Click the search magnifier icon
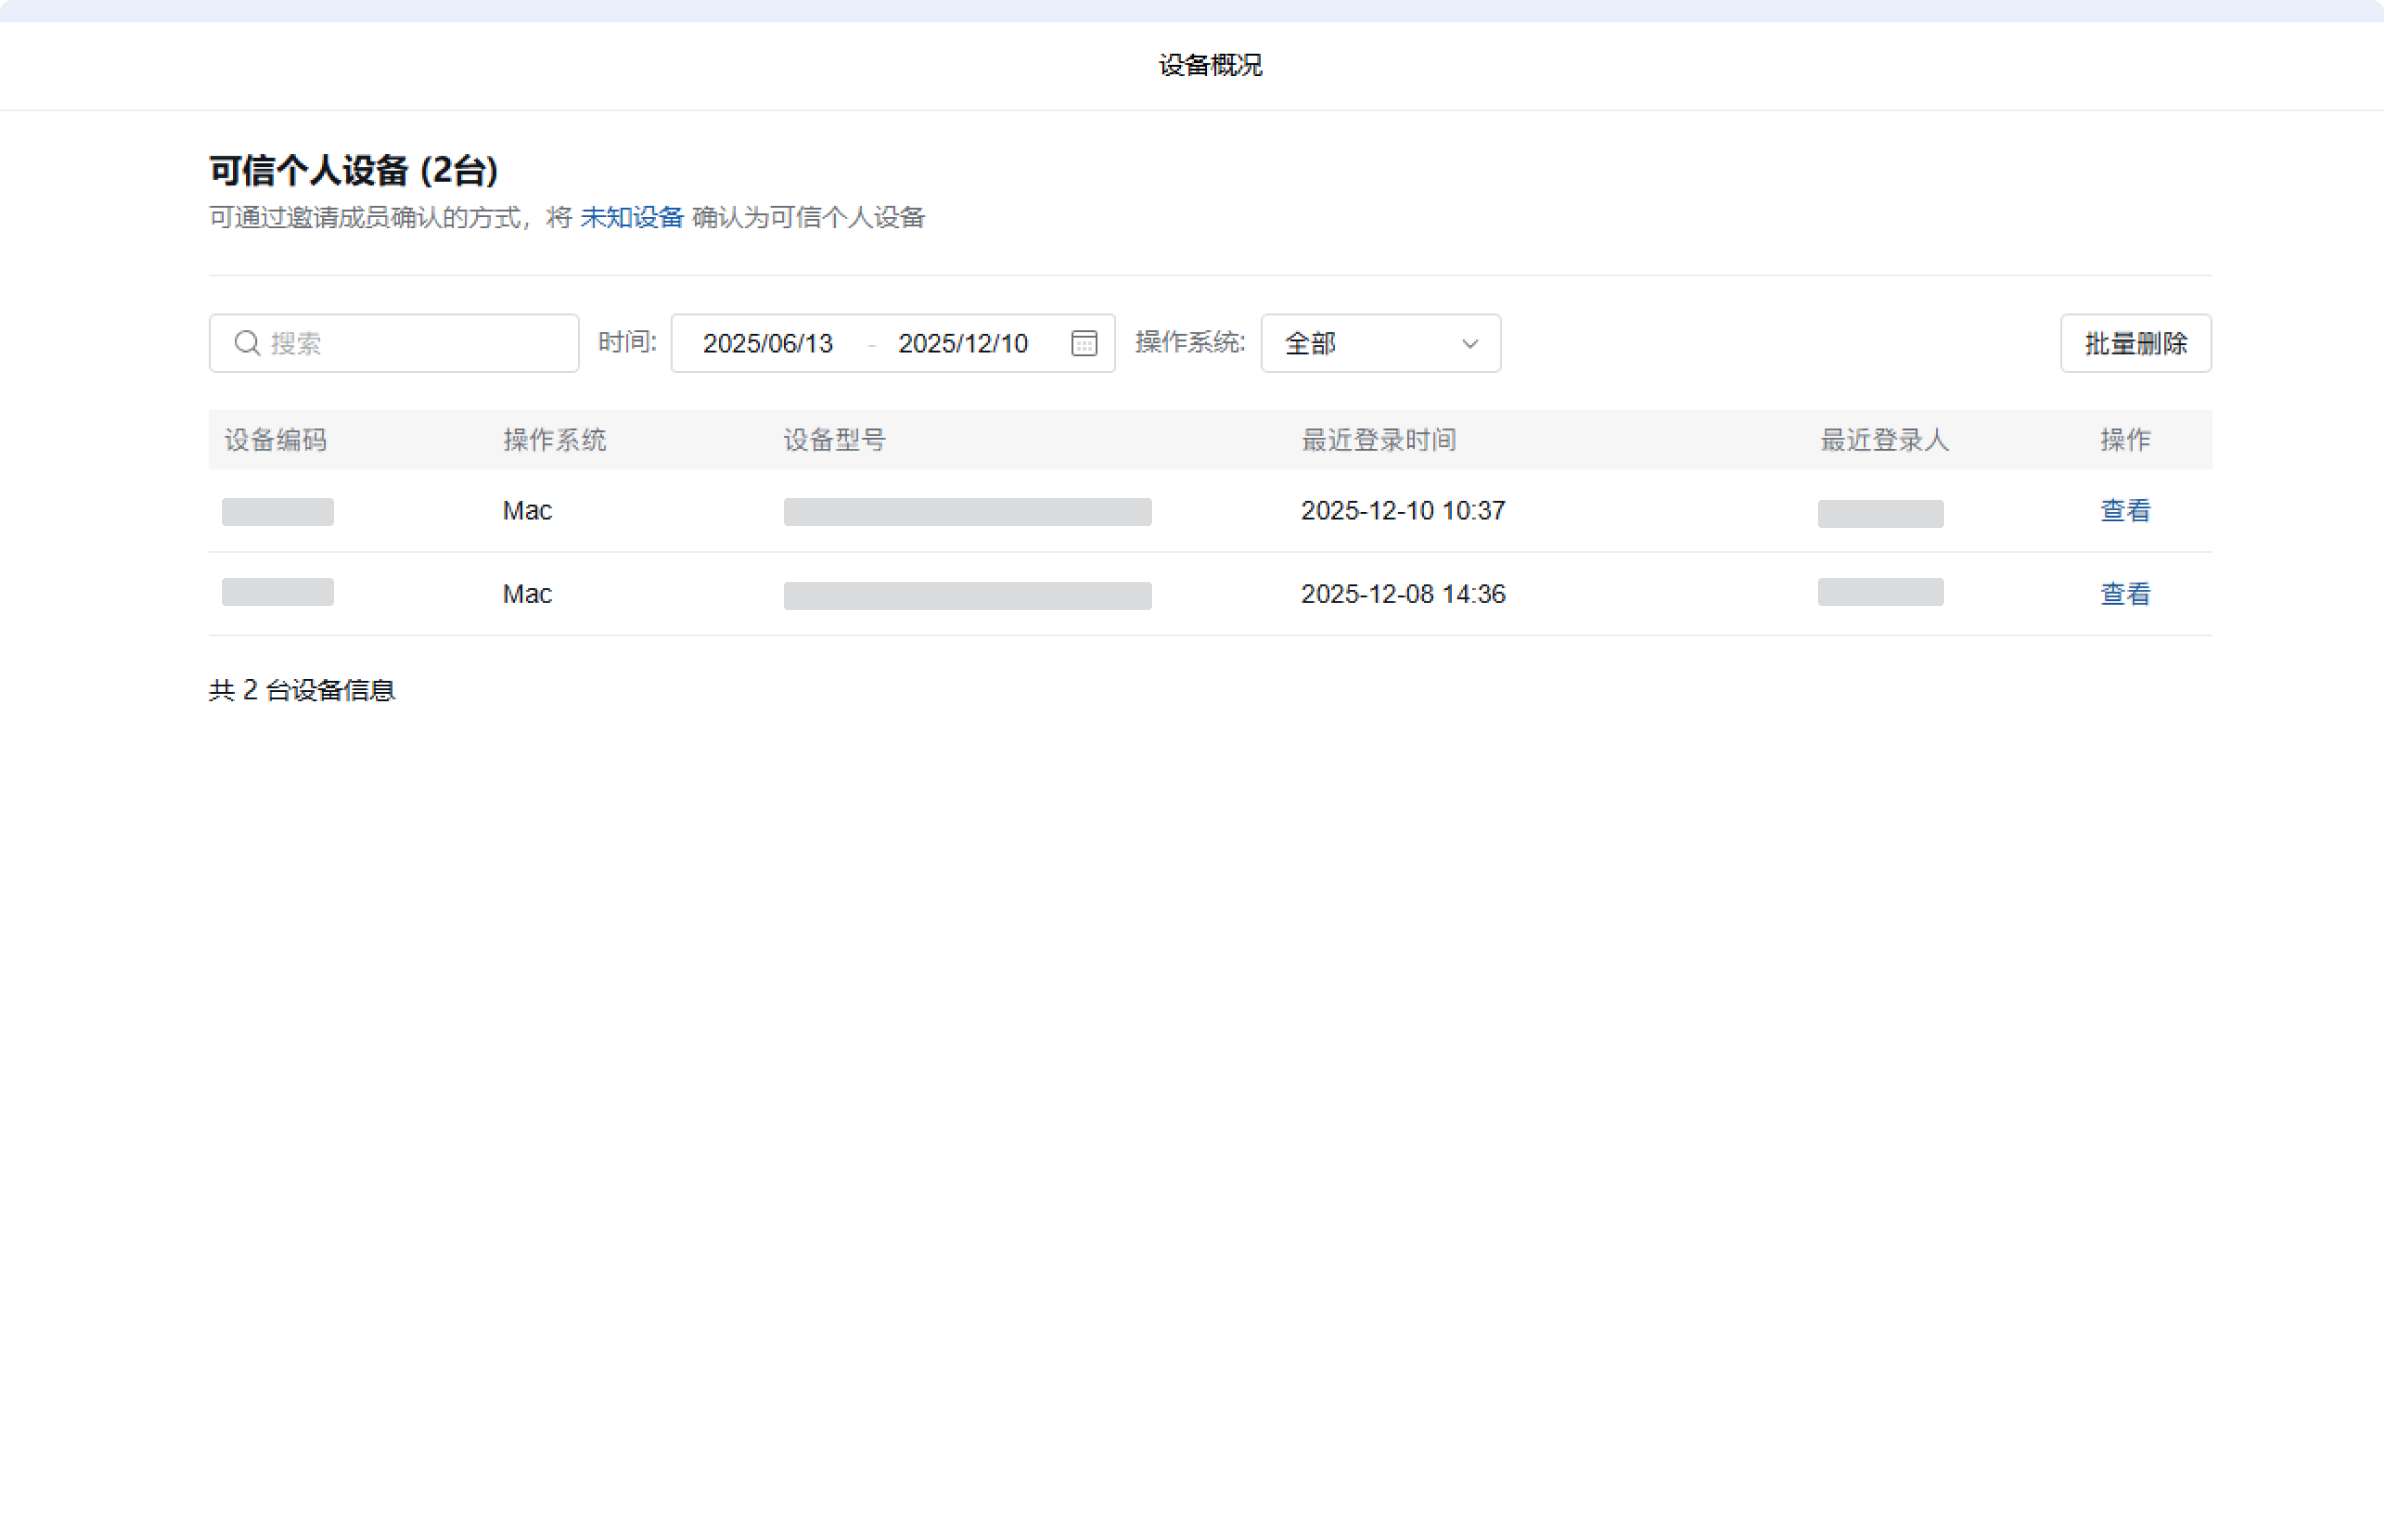Screen dimensions: 2384x1536 click(247, 343)
